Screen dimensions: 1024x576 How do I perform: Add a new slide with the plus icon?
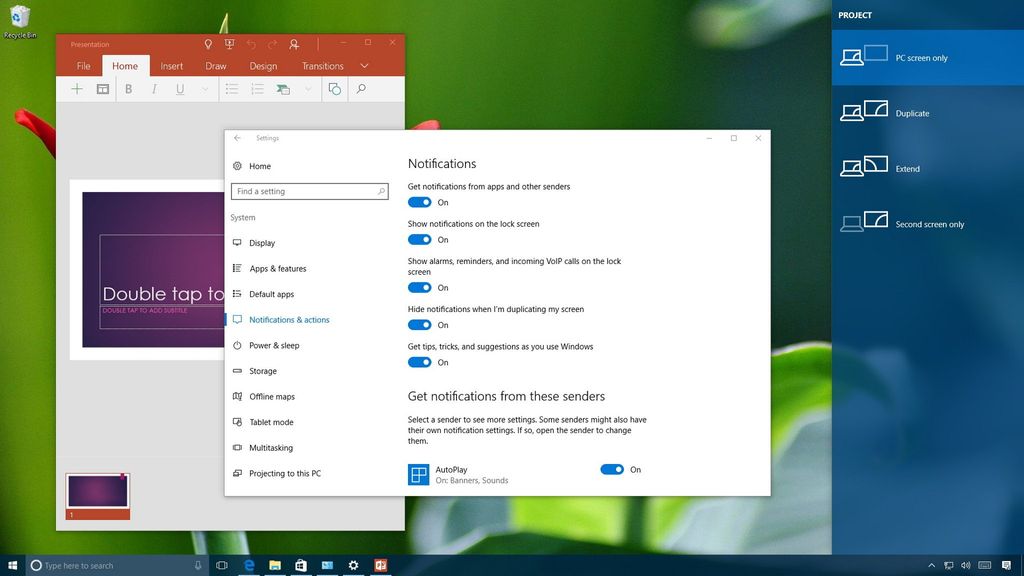pos(76,89)
